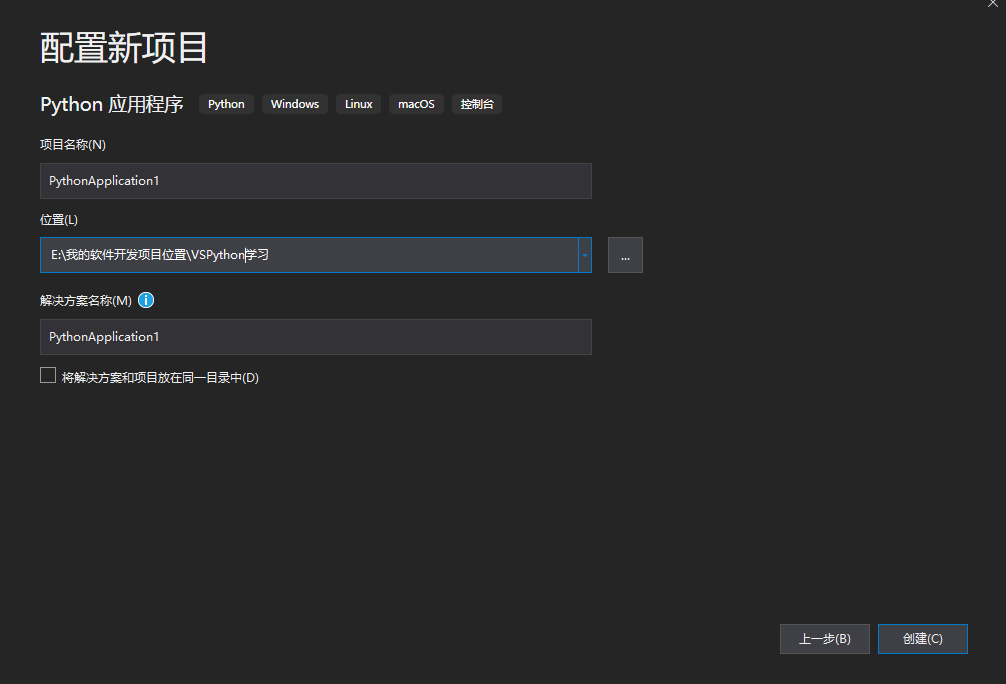The height and width of the screenshot is (684, 1006).
Task: Click the dropdown arrow on the location field
Action: pos(584,255)
